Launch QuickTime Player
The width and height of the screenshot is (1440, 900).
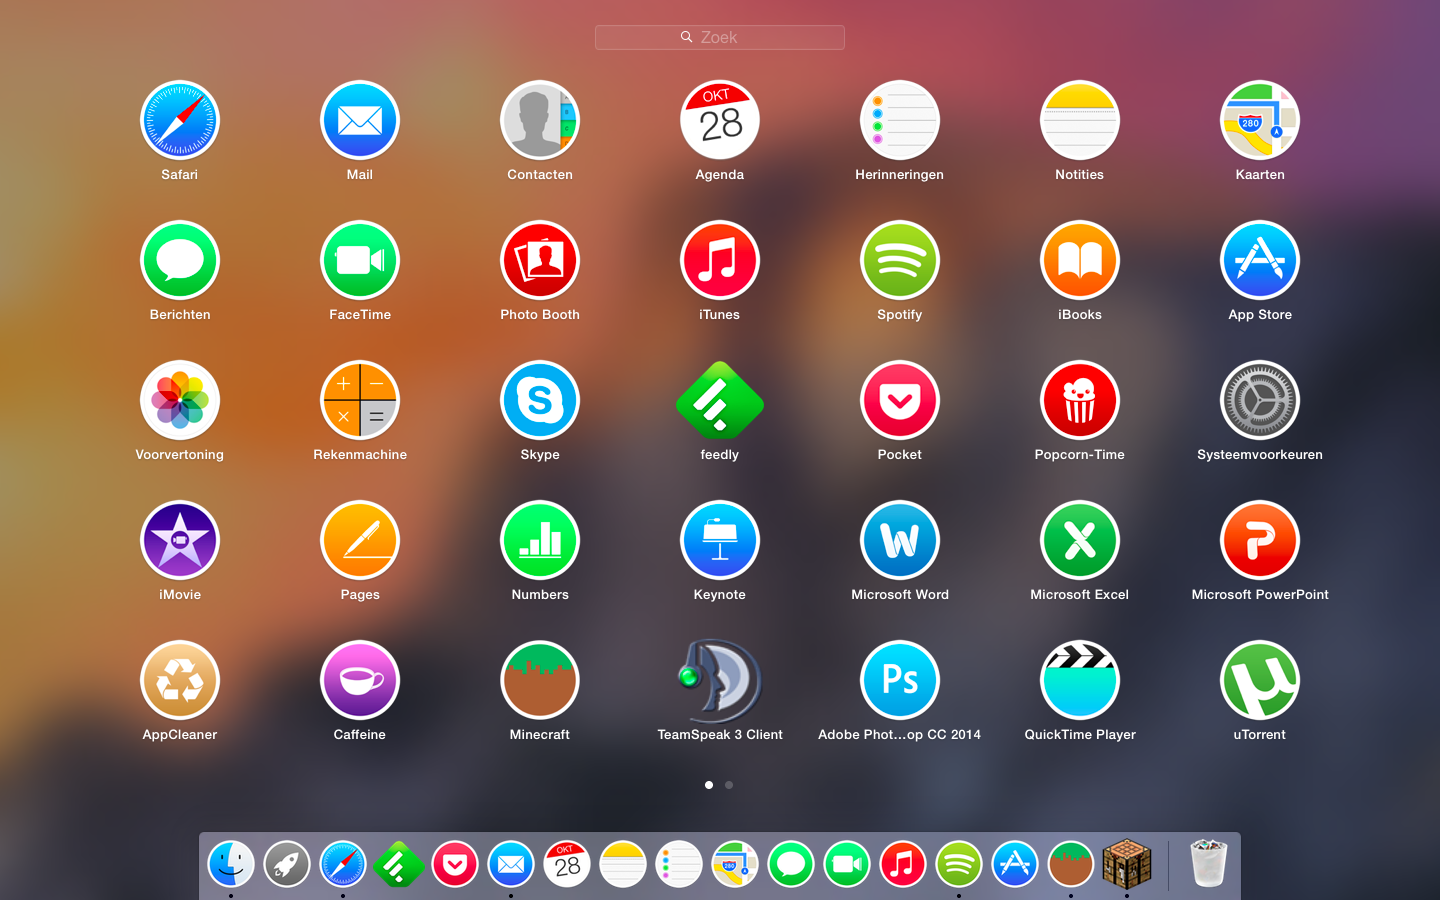tap(1080, 680)
